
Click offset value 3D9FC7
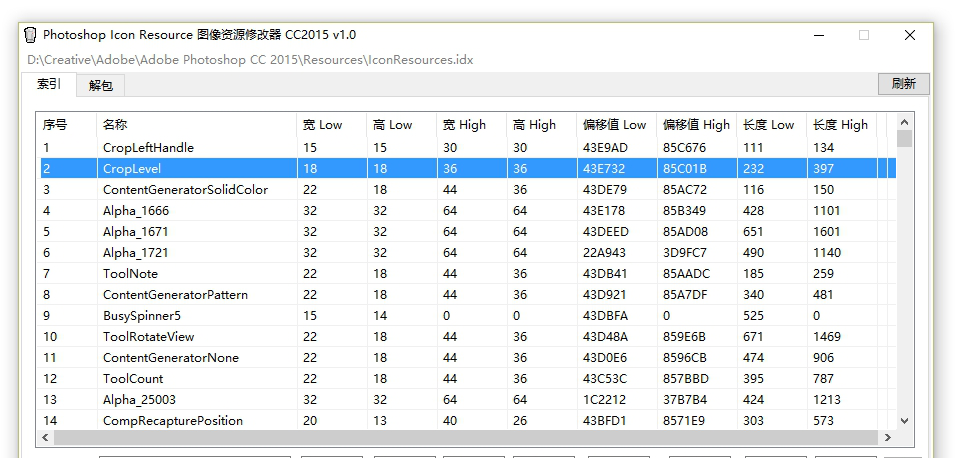[685, 253]
